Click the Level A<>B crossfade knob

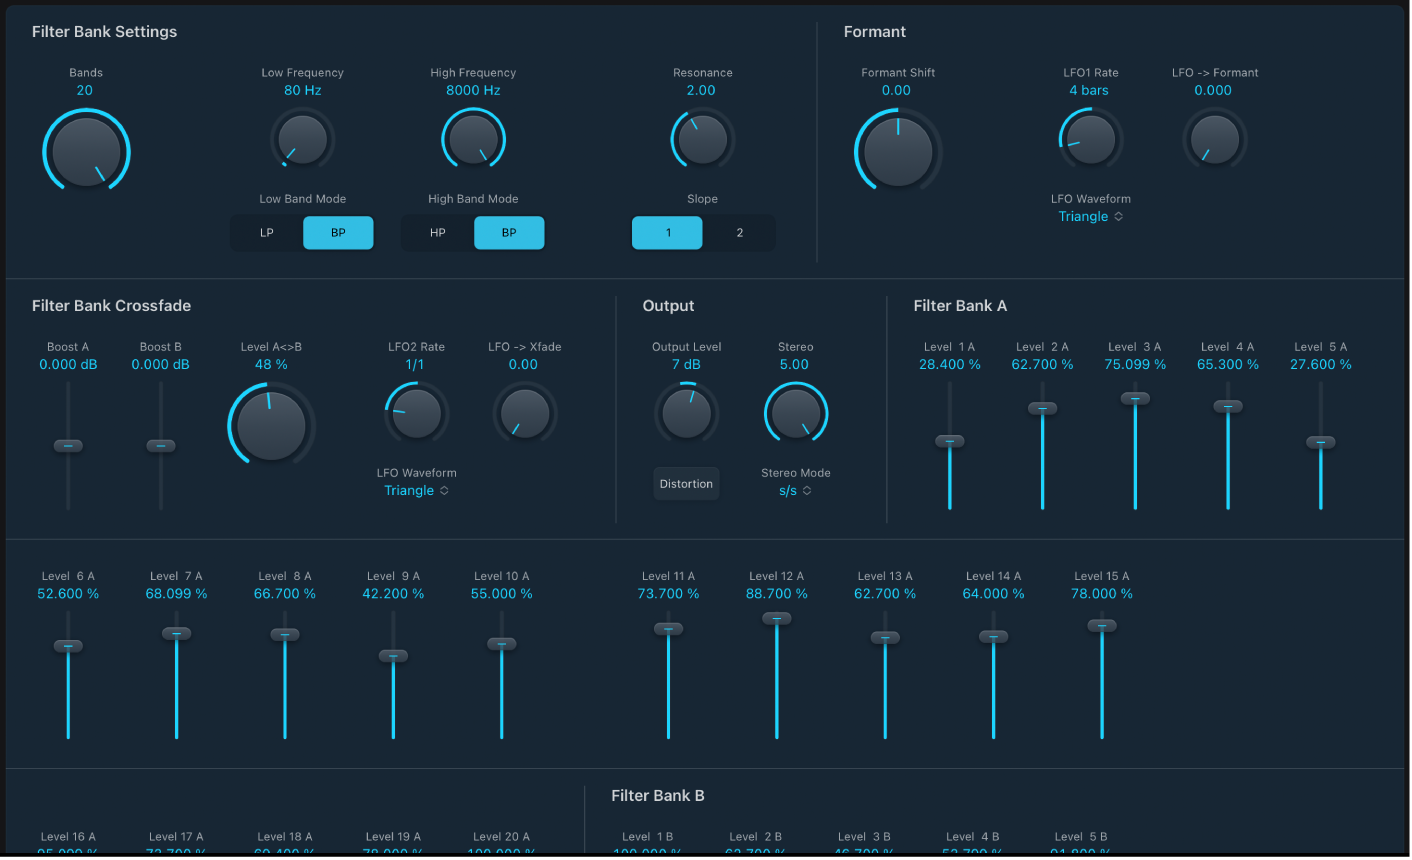(270, 424)
